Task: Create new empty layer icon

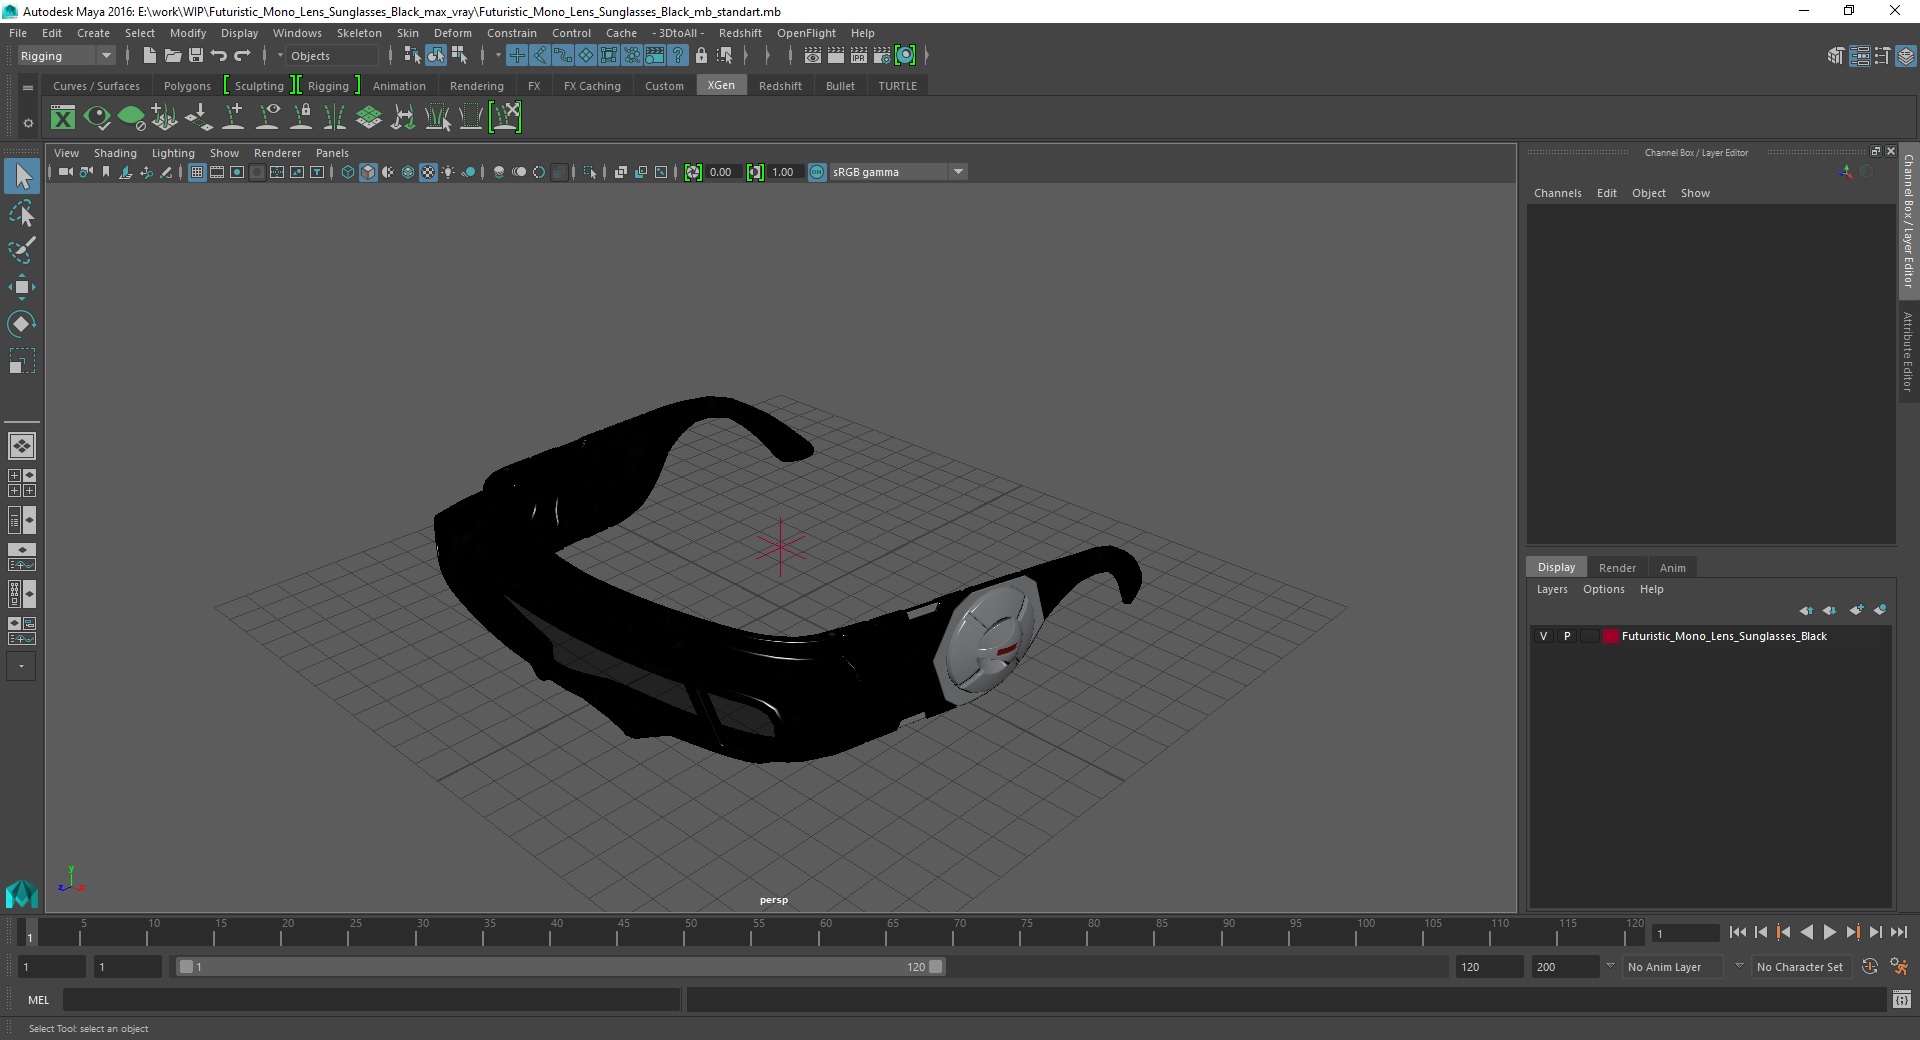Action: pyautogui.click(x=1856, y=610)
